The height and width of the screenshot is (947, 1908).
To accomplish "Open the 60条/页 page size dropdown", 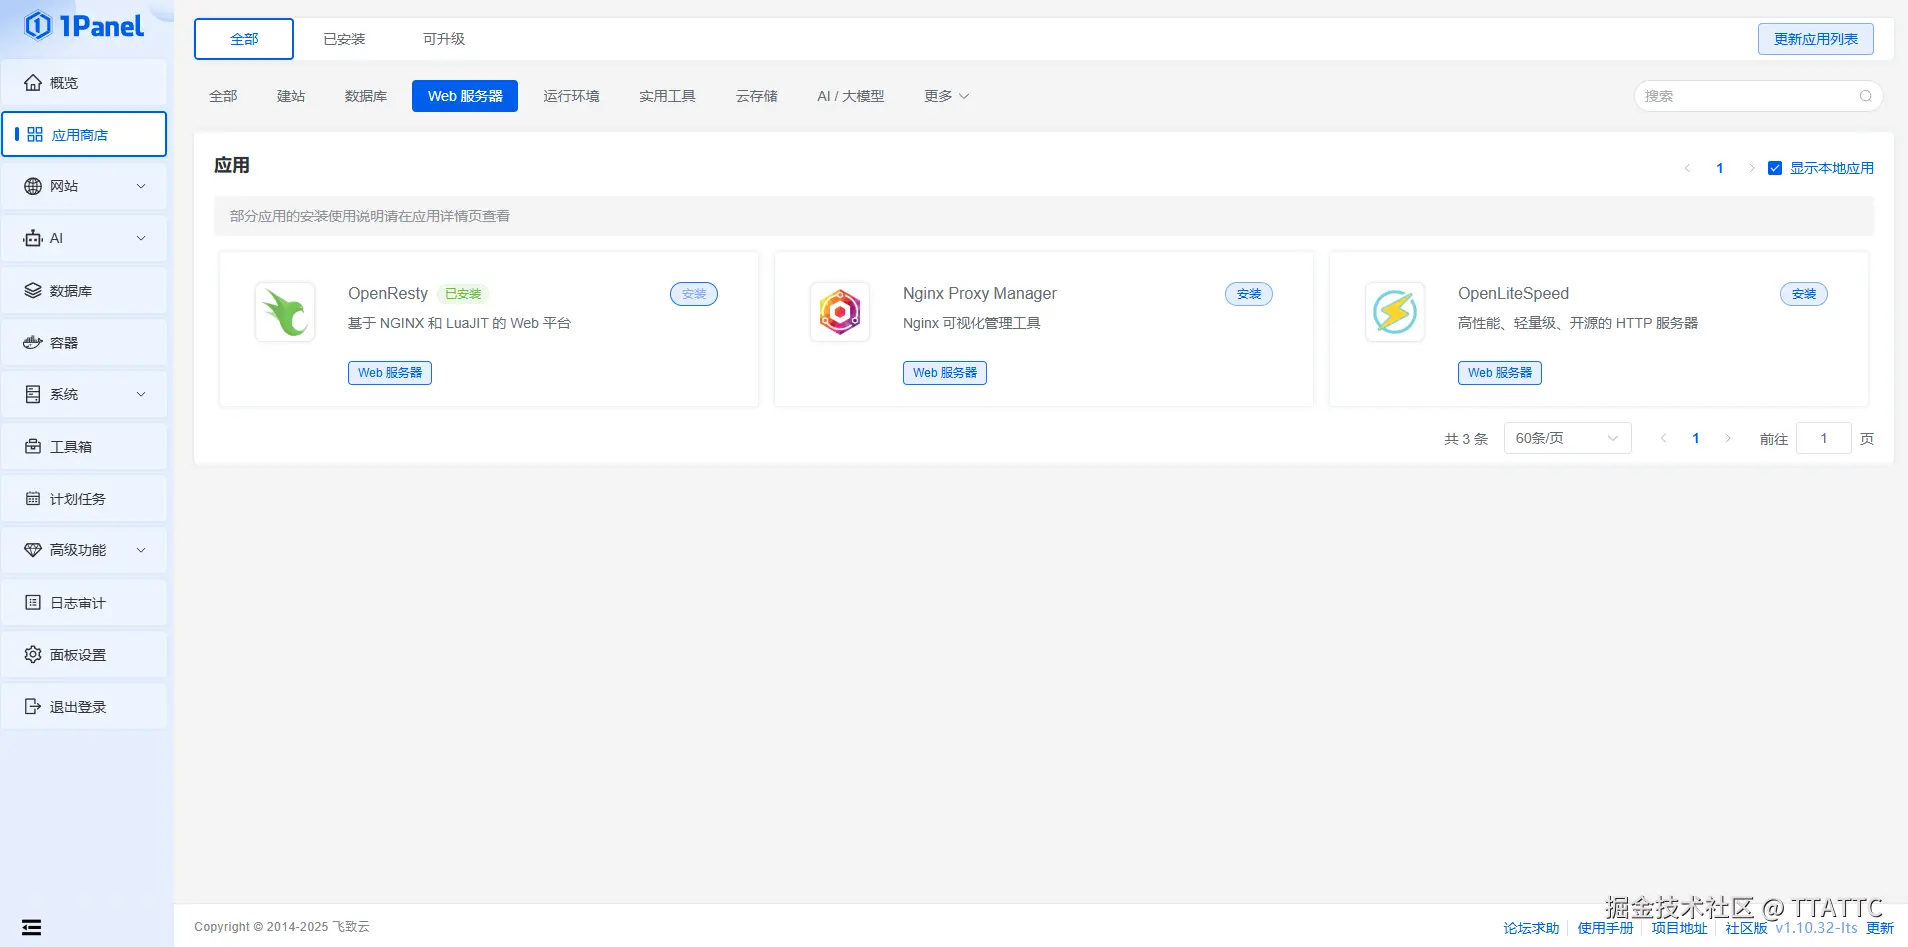I will [1567, 438].
